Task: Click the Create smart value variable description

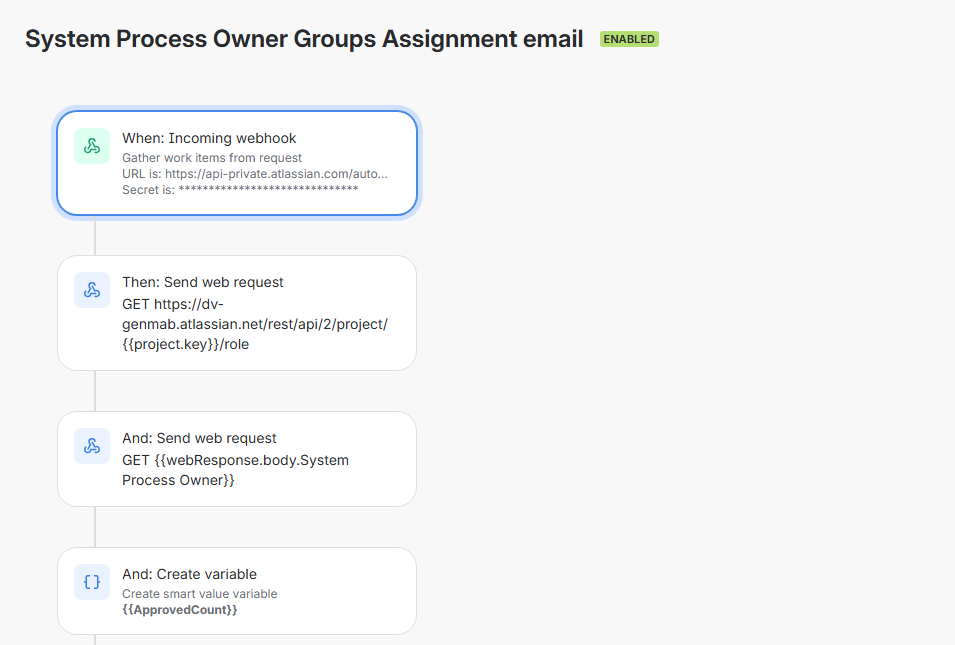Action: click(200, 594)
